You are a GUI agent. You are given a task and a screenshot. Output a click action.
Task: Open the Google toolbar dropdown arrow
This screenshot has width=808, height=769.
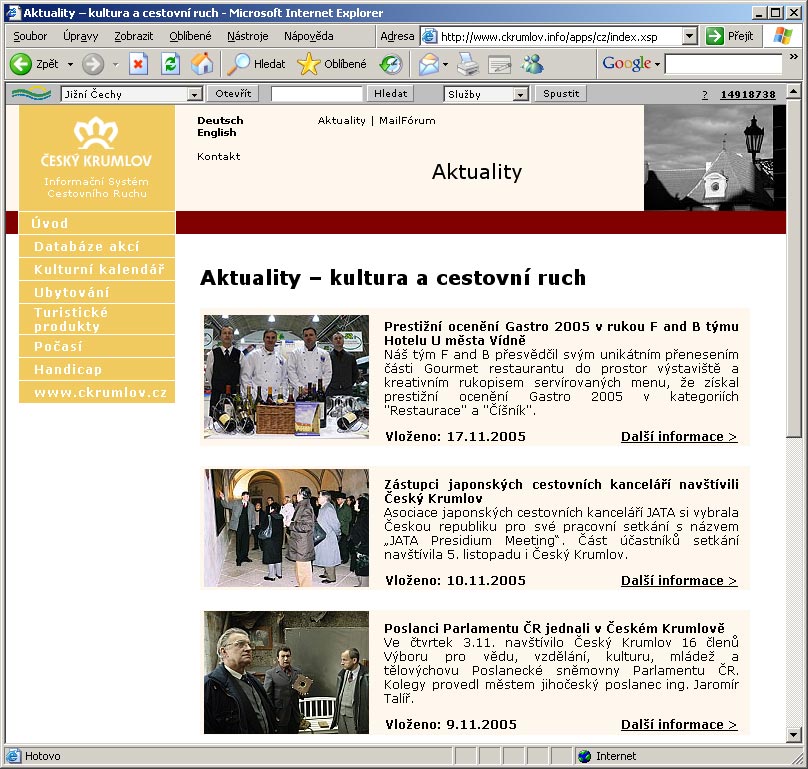click(657, 64)
